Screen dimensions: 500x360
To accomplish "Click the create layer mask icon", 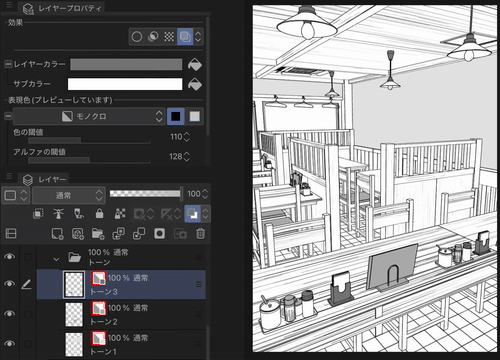I will coord(159,234).
